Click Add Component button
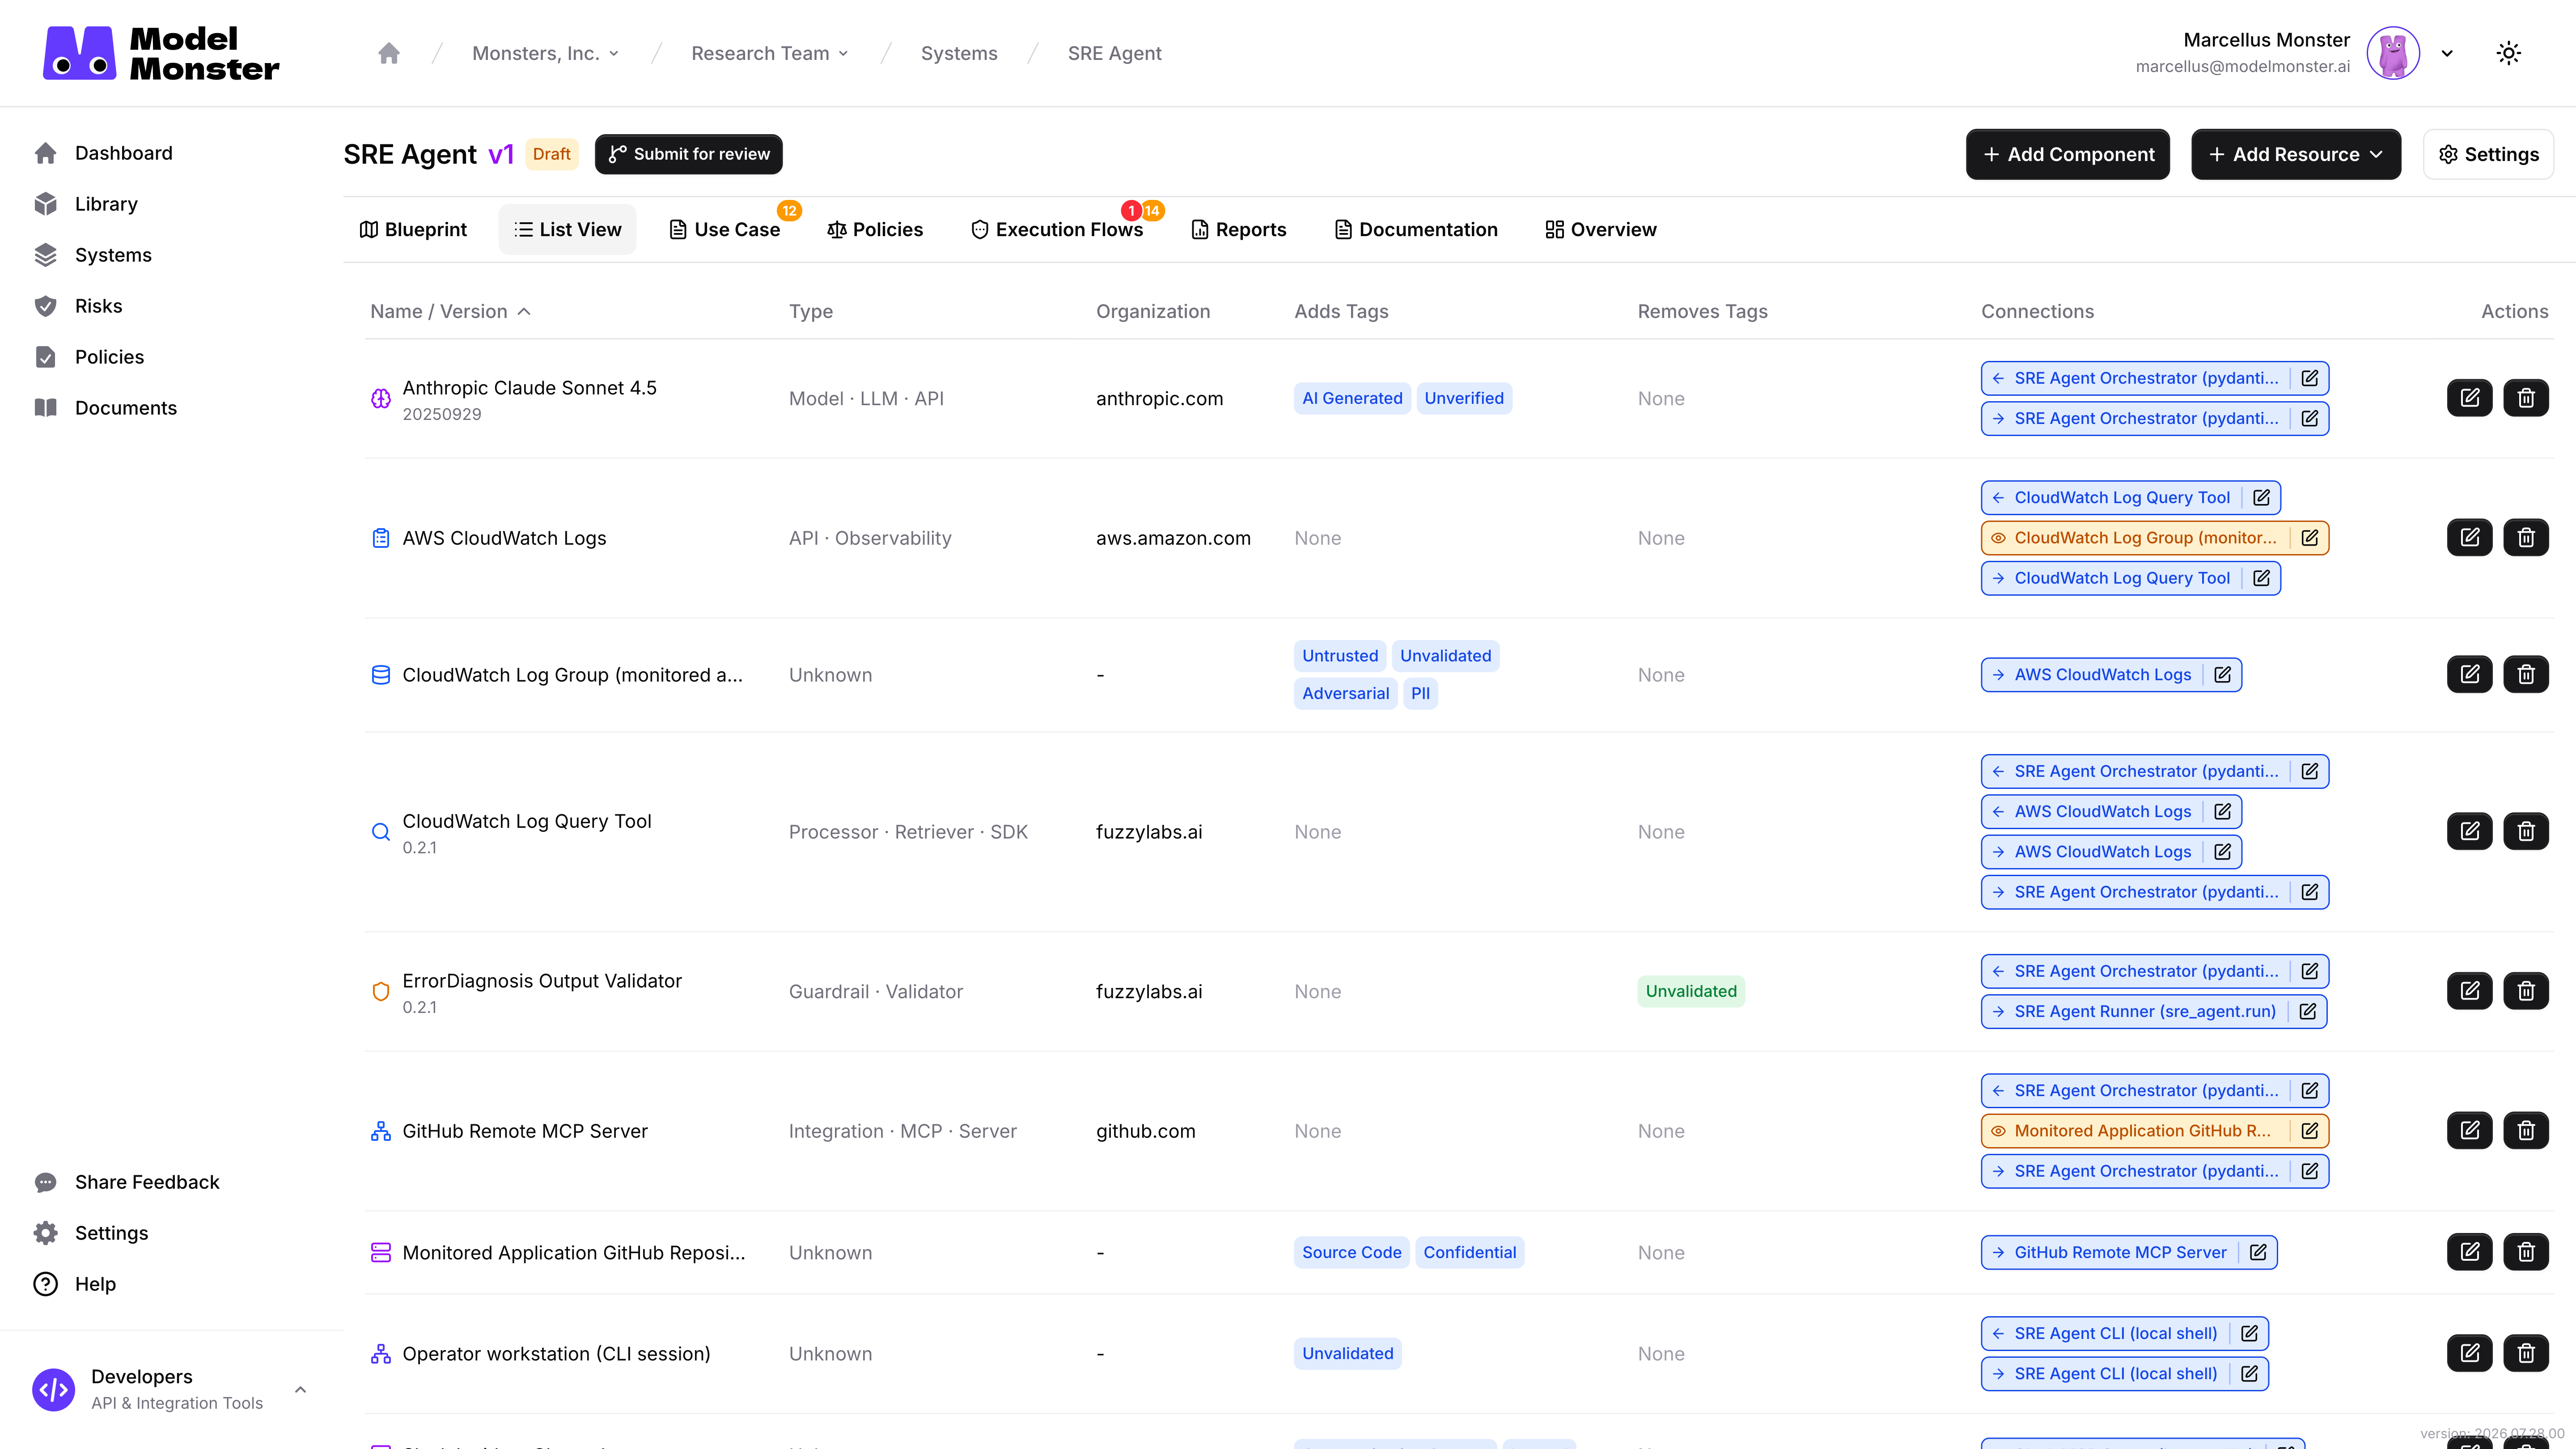This screenshot has width=2576, height=1449. 2067,154
